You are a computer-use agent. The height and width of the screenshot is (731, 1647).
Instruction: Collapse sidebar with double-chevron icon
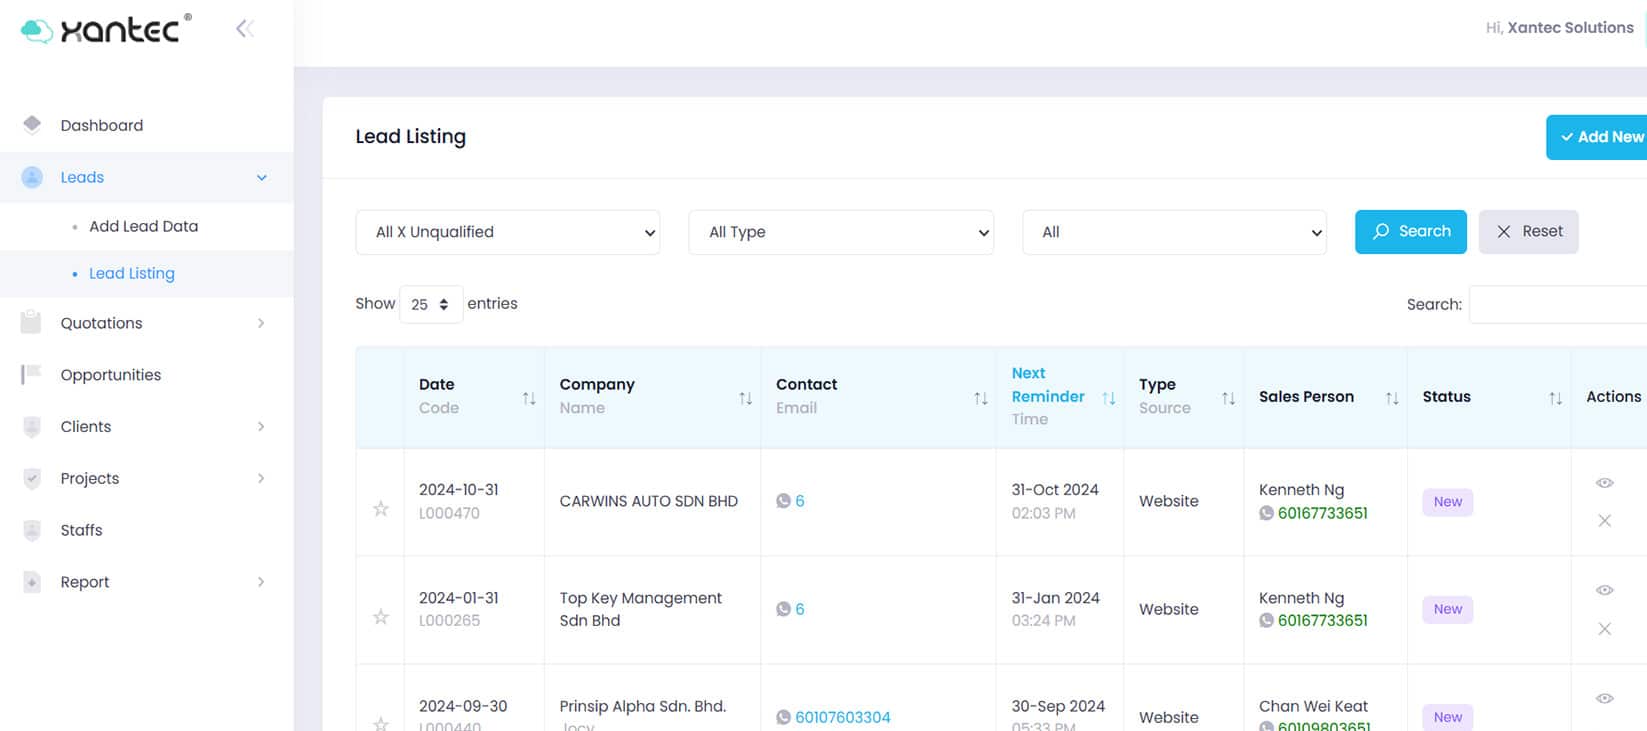(245, 29)
